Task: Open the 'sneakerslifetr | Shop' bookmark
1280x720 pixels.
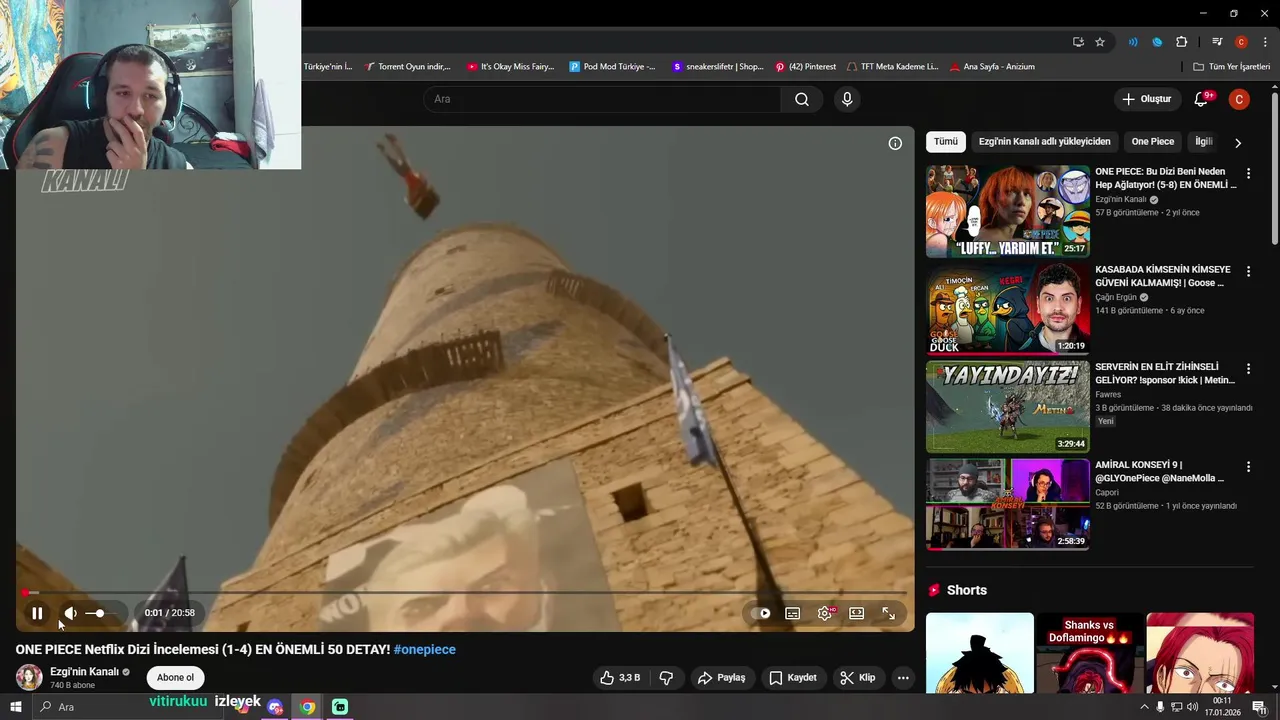Action: [x=717, y=67]
